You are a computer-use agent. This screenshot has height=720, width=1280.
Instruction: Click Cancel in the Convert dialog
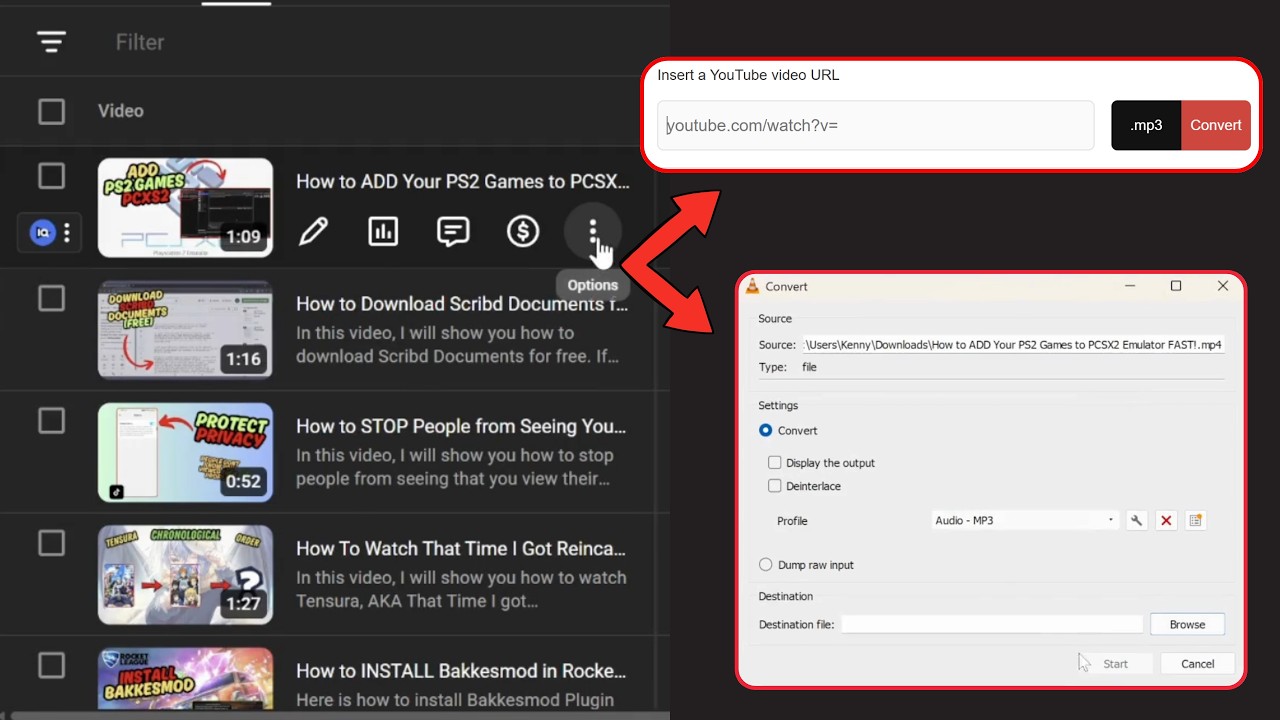pyautogui.click(x=1197, y=664)
